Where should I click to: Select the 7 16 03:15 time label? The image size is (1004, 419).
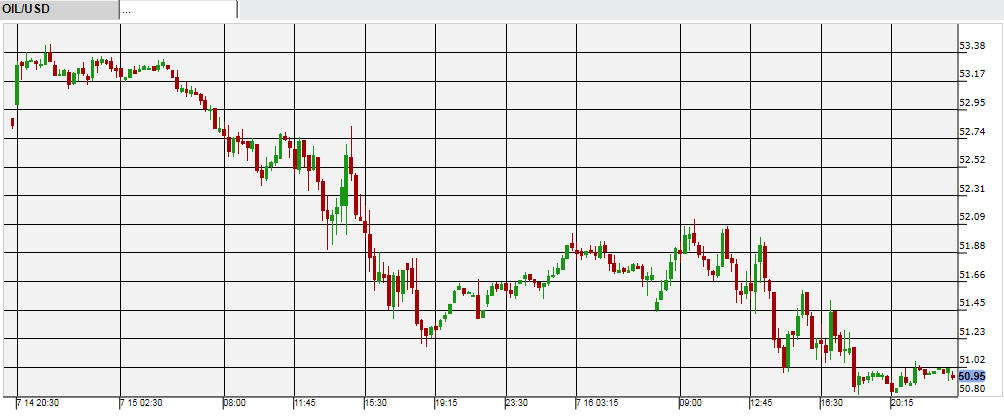[598, 403]
